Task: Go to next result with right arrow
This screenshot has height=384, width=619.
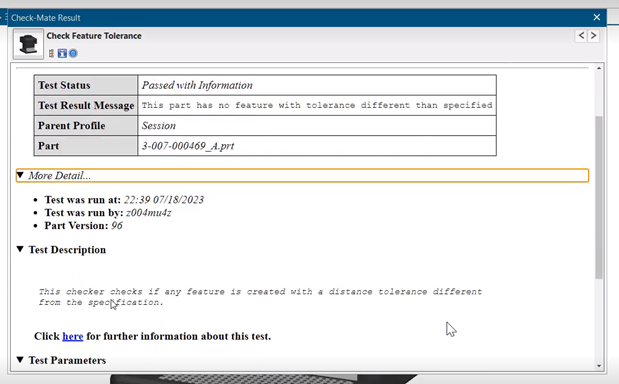Action: click(x=593, y=36)
